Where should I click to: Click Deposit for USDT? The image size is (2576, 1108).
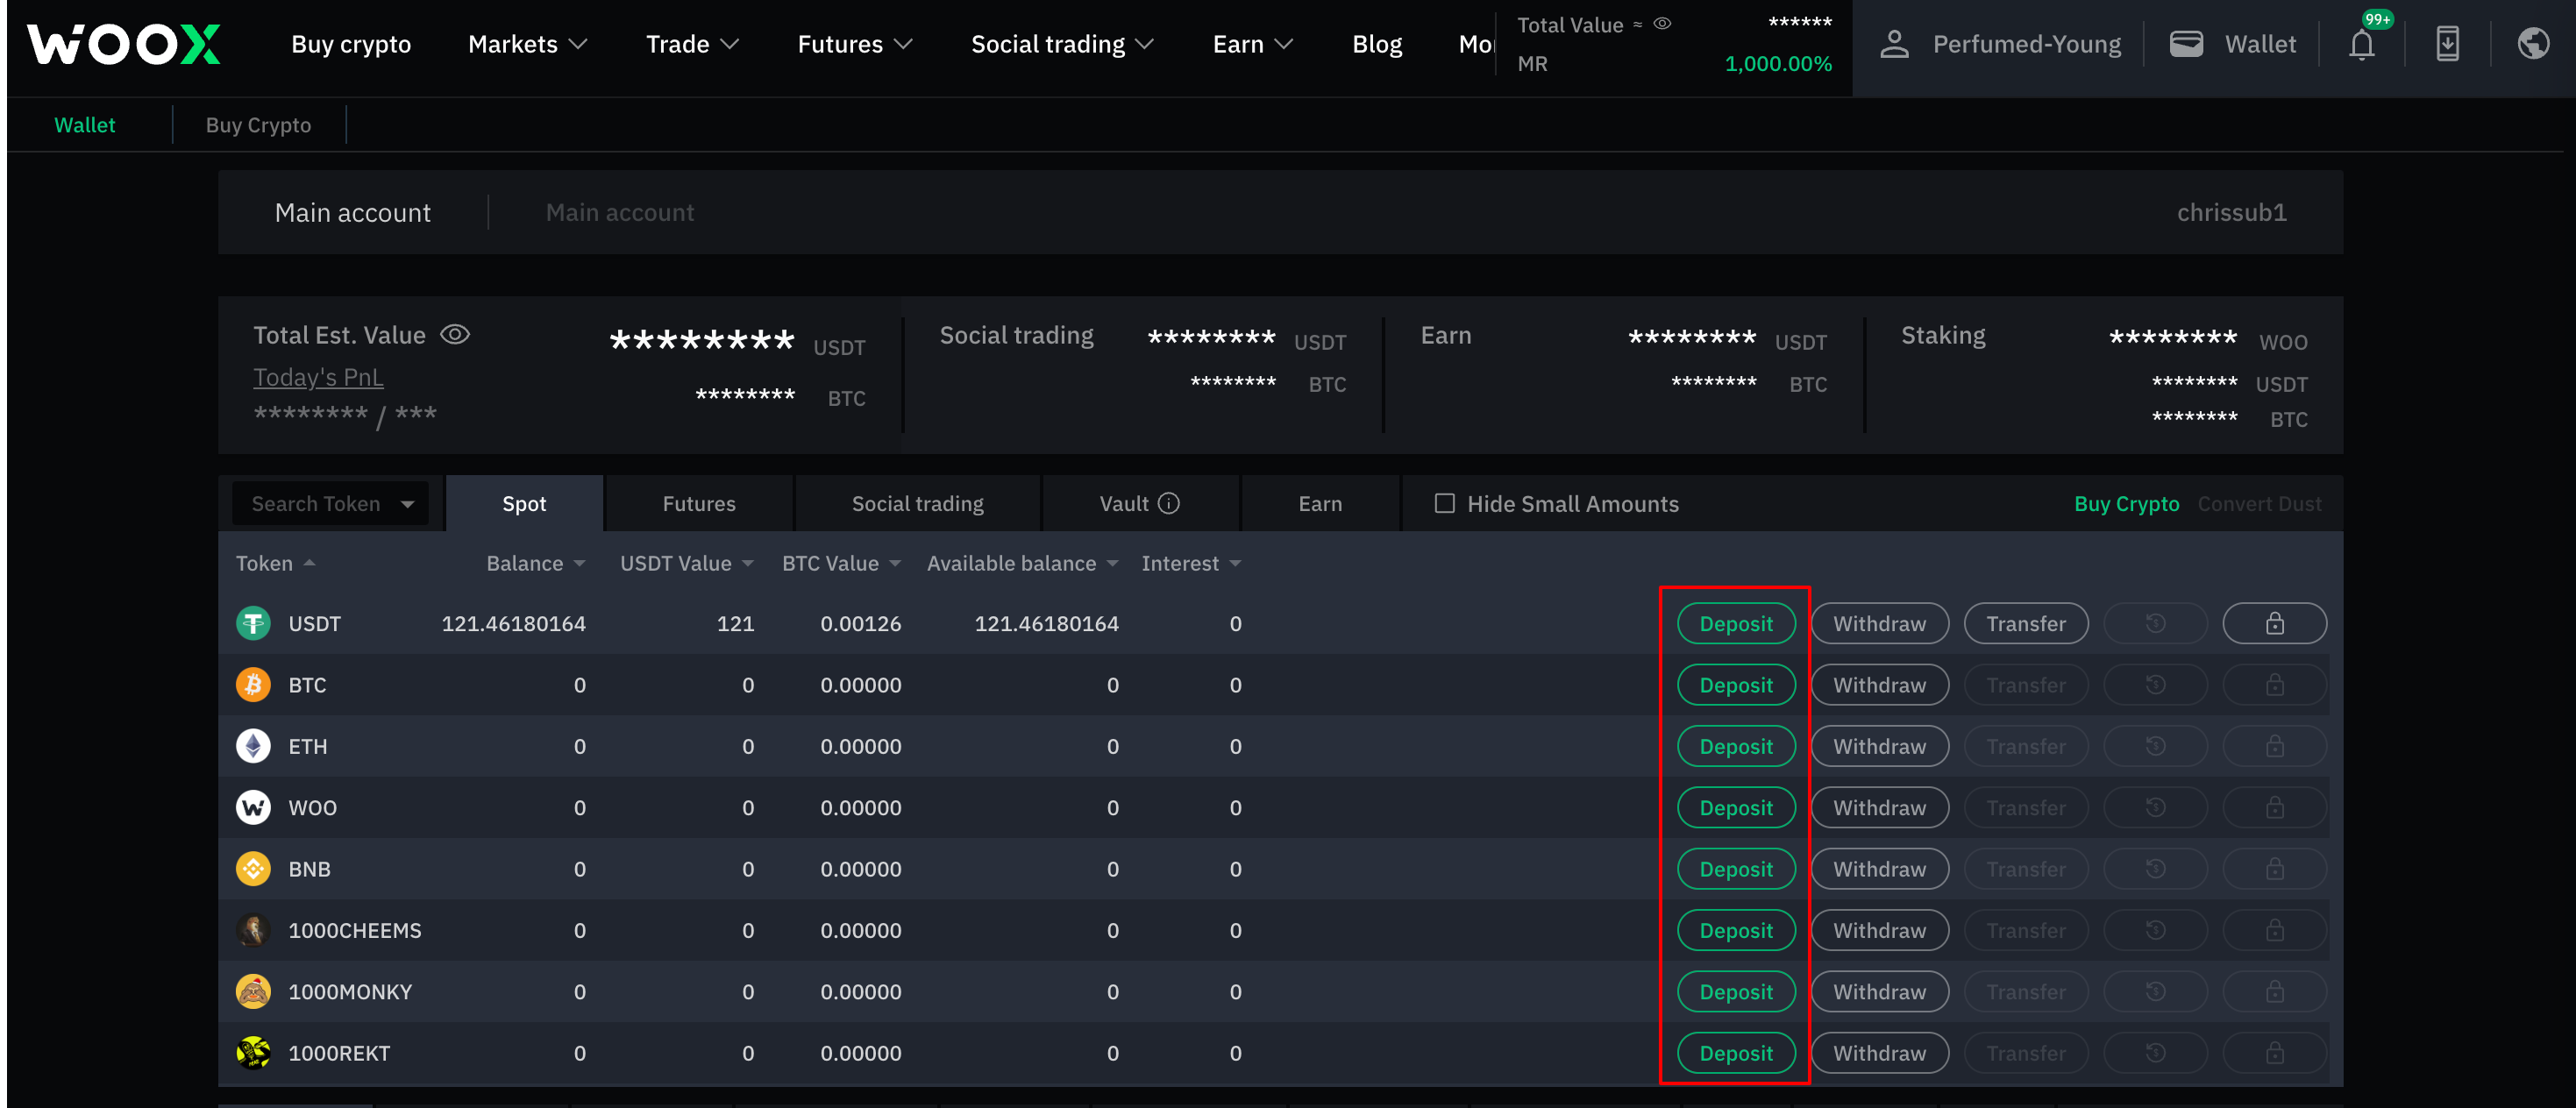[x=1736, y=623]
